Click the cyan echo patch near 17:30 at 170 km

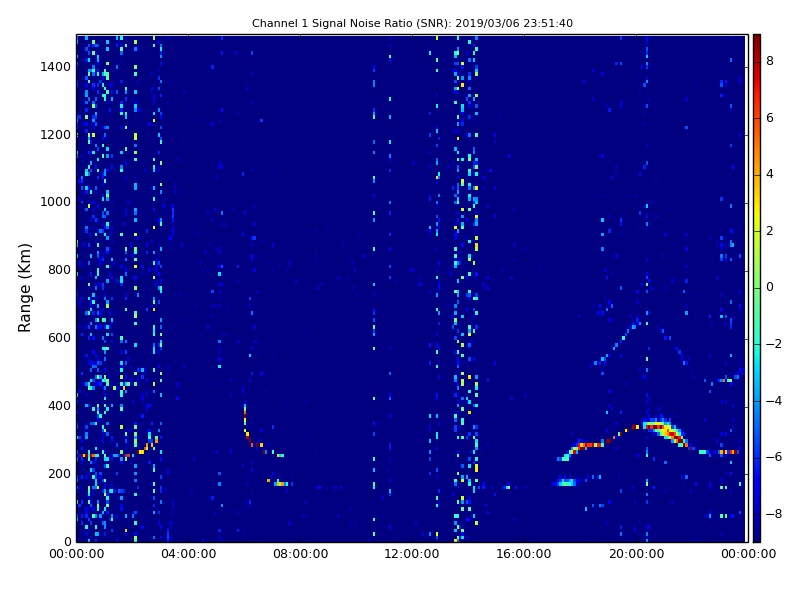(565, 483)
